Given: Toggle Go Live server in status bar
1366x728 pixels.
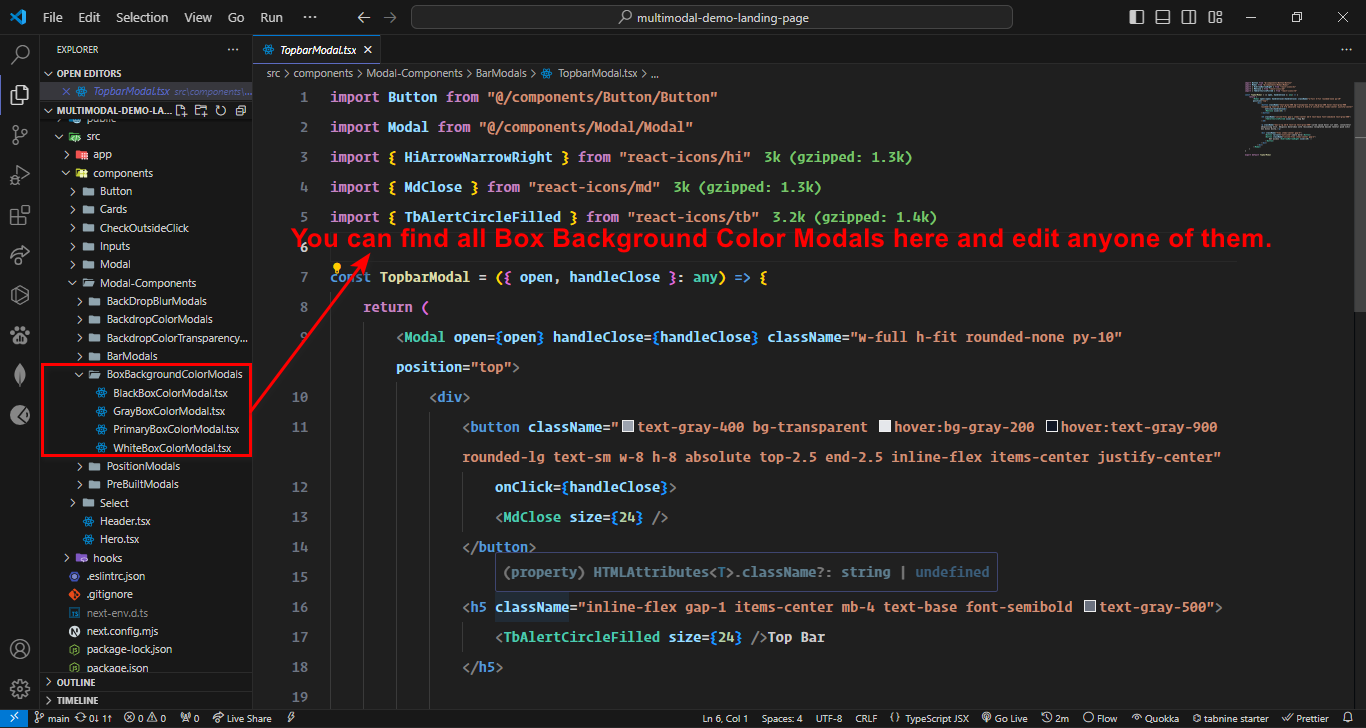Looking at the screenshot, I should [1005, 718].
